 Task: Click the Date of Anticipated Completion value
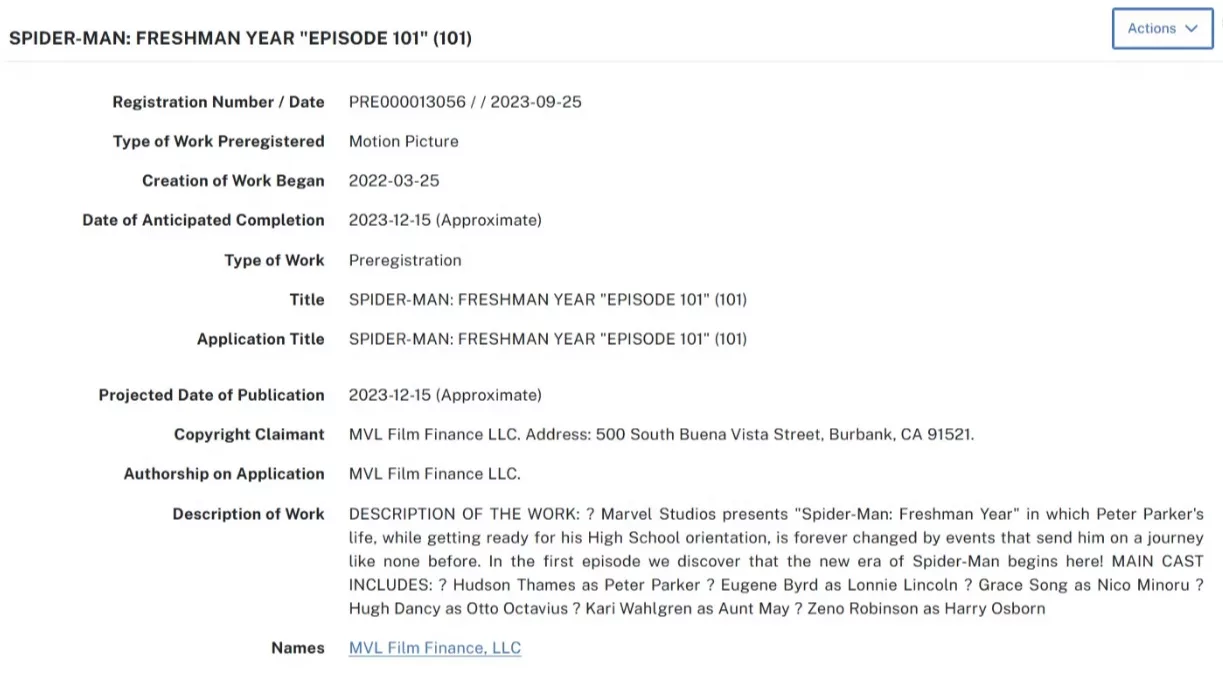pyautogui.click(x=445, y=220)
